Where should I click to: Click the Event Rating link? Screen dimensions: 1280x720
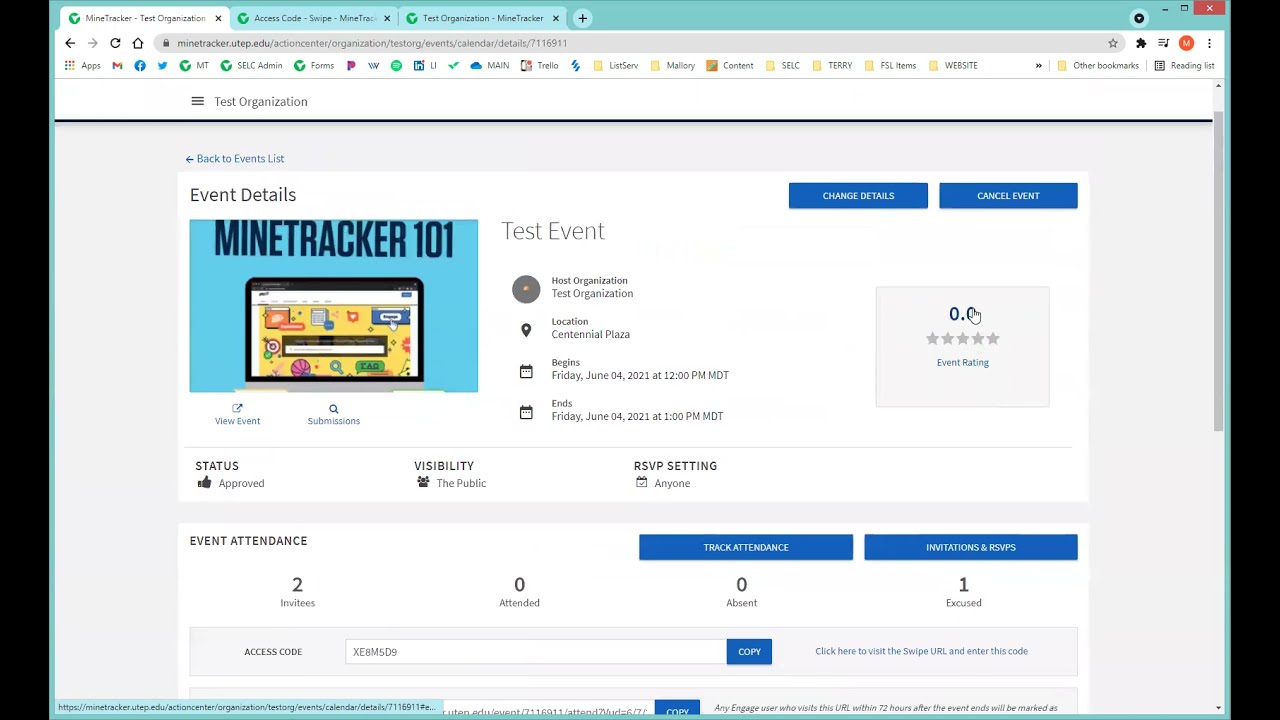pos(963,362)
